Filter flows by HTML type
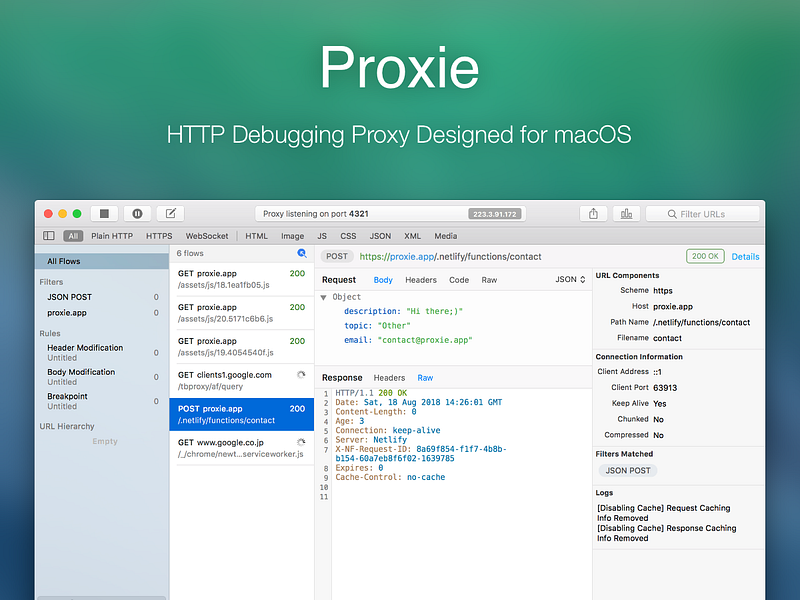Image resolution: width=800 pixels, height=600 pixels. [256, 236]
